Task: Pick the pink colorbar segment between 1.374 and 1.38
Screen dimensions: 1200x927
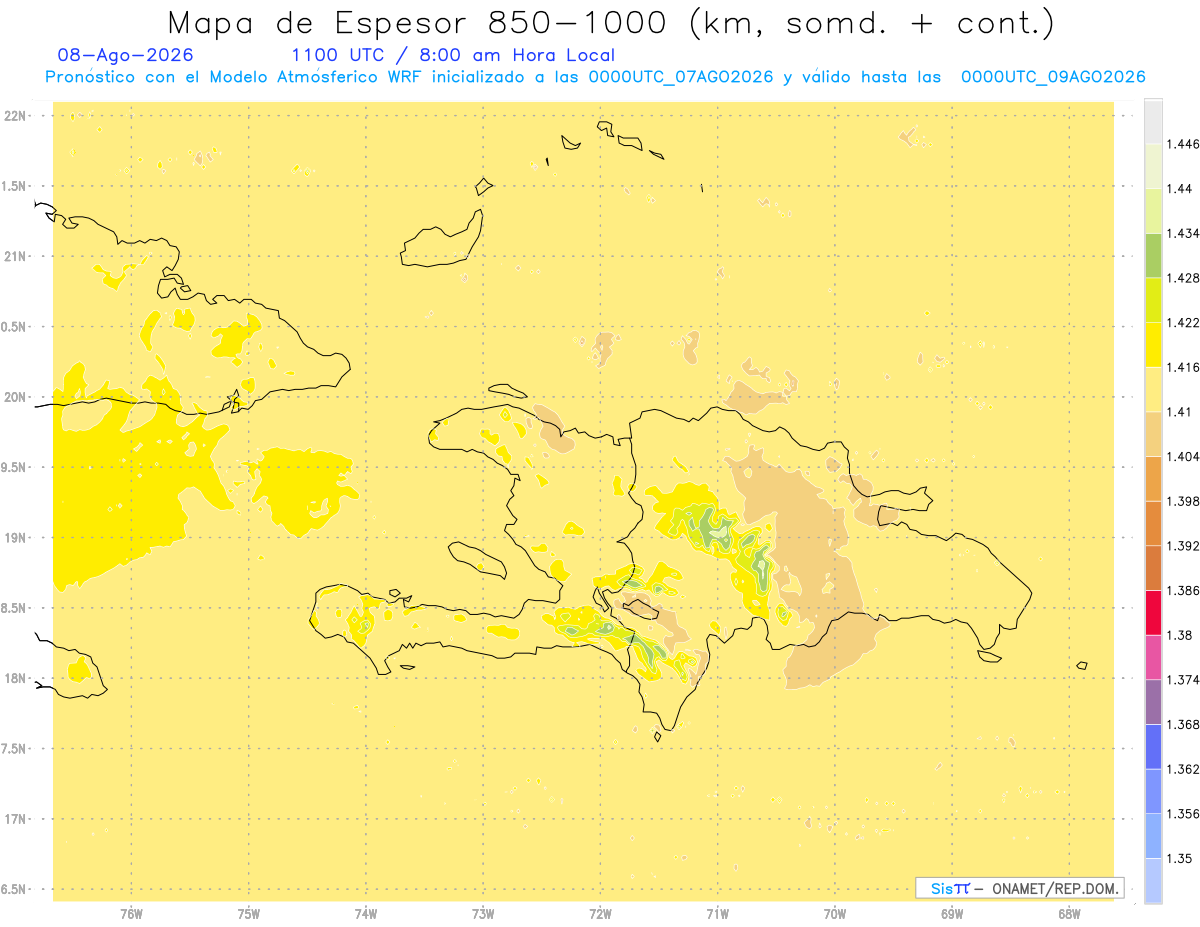Action: tap(1153, 657)
